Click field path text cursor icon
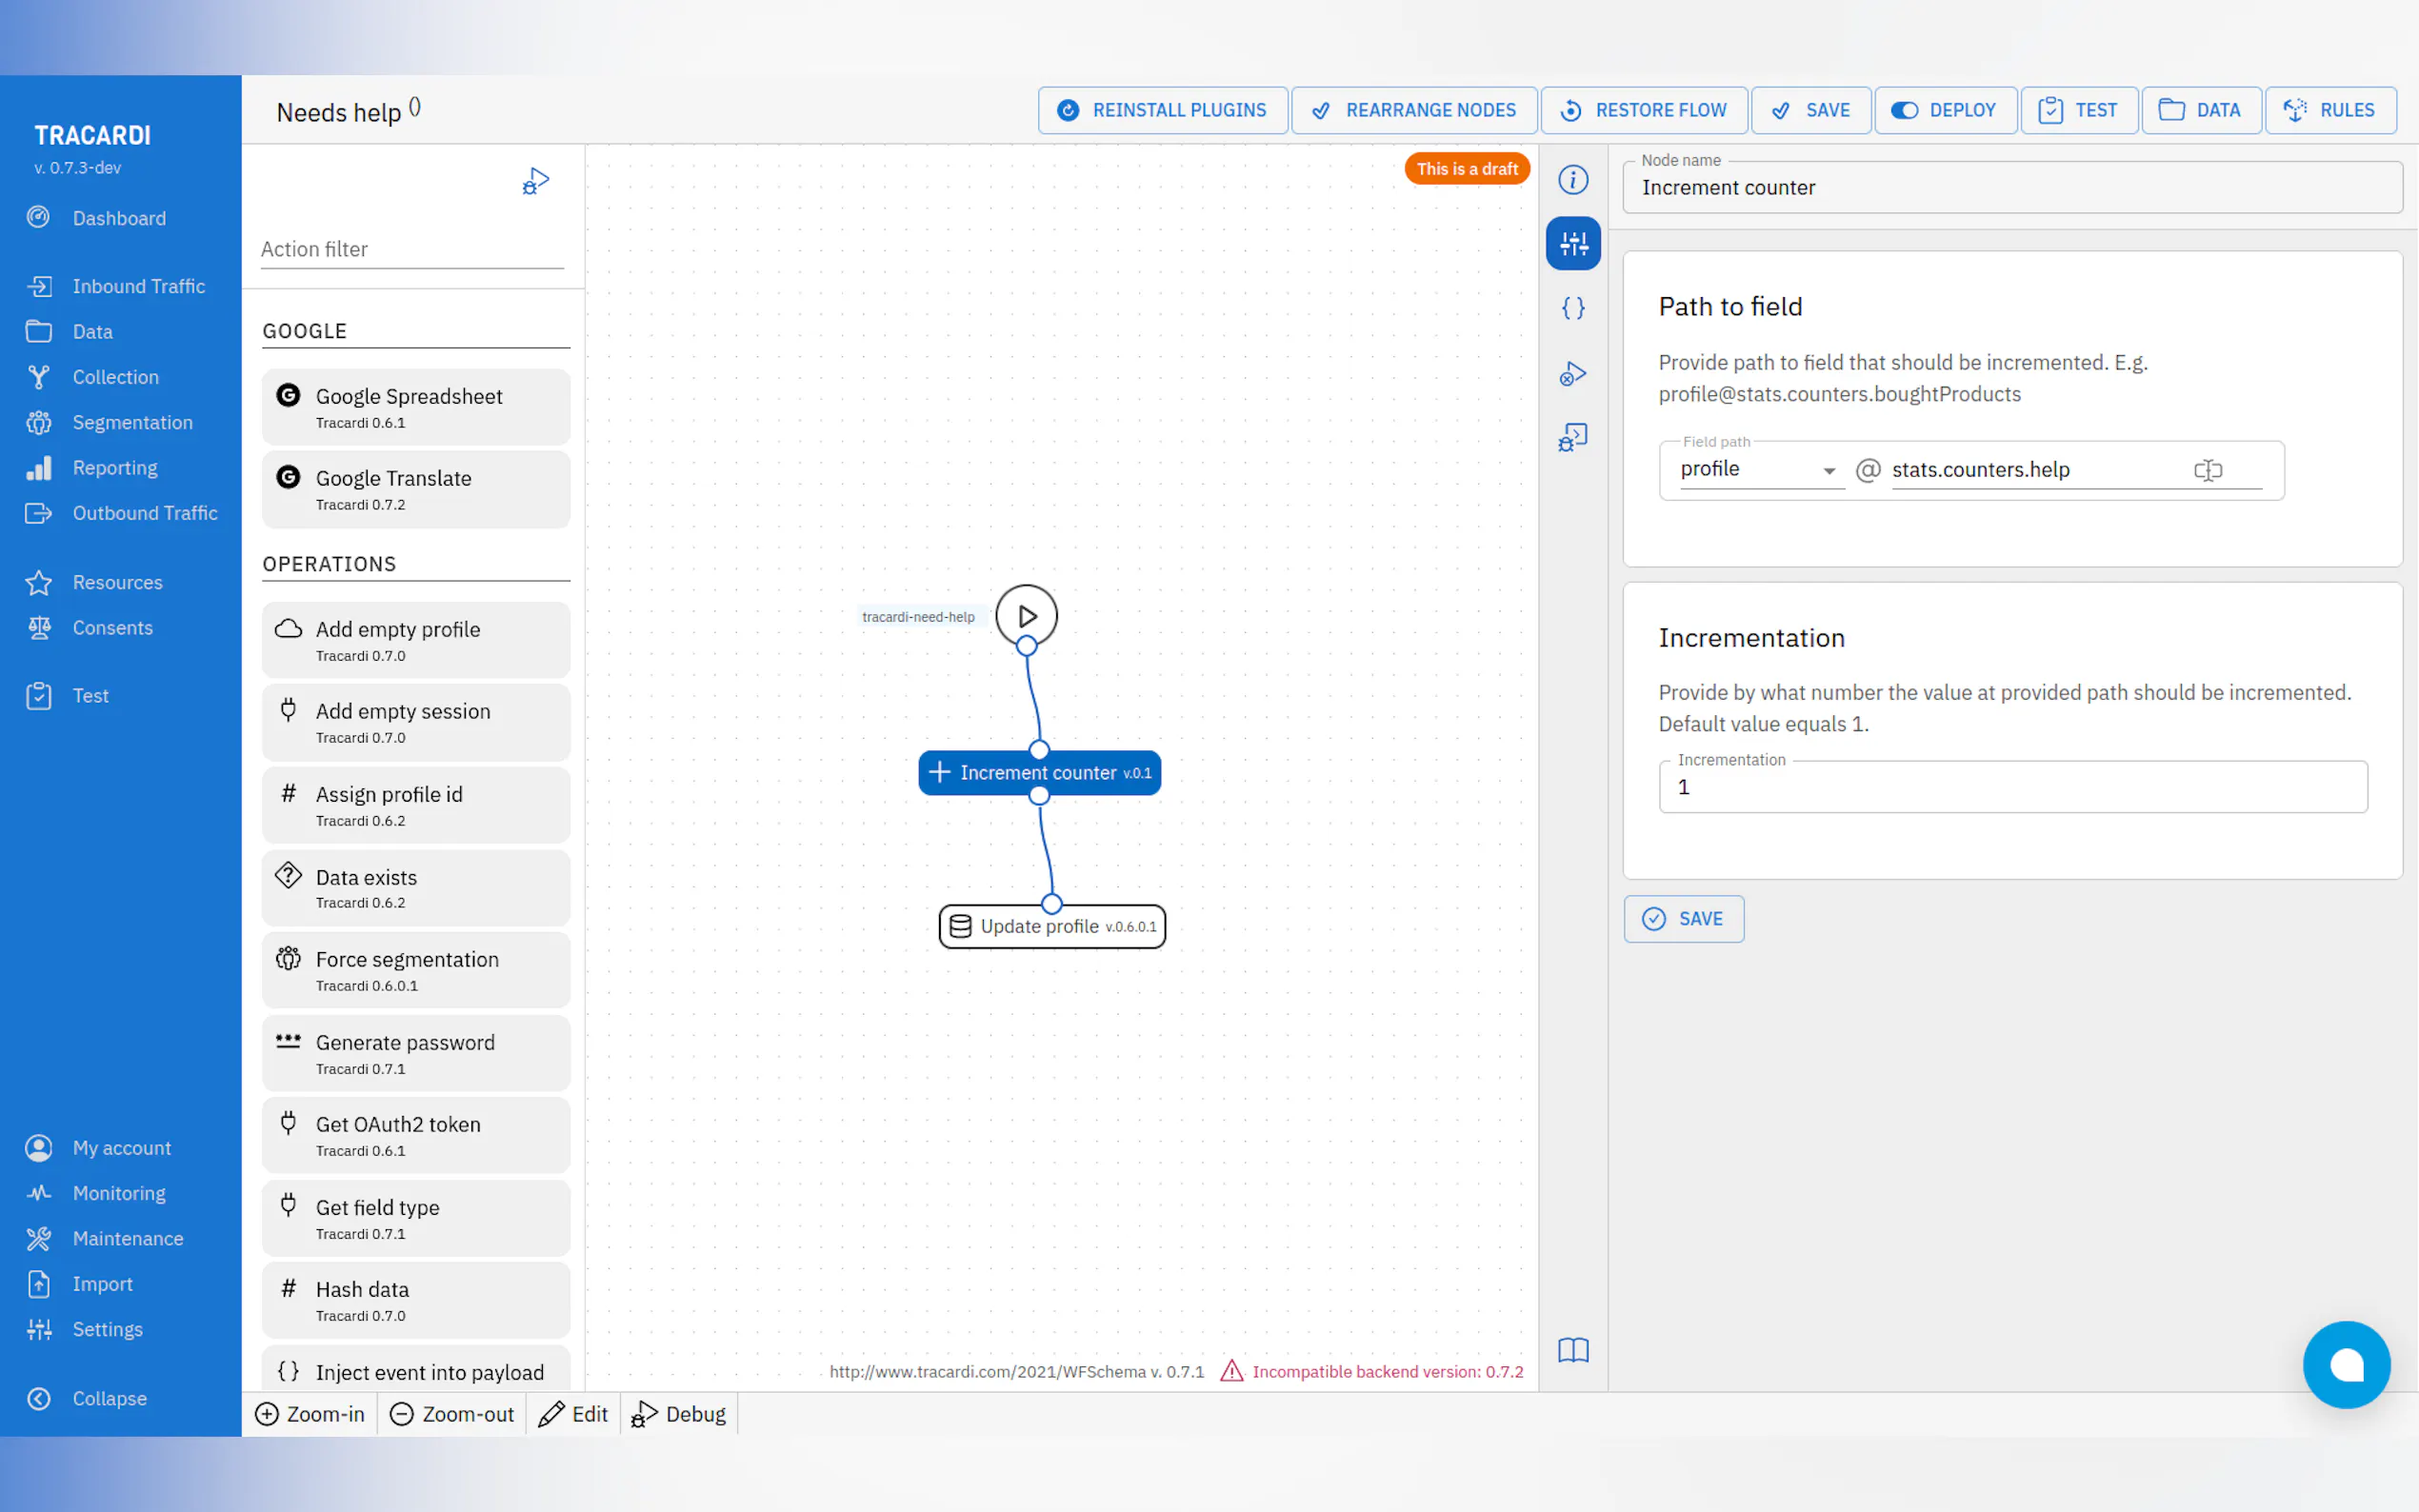2419x1512 pixels. [2207, 470]
